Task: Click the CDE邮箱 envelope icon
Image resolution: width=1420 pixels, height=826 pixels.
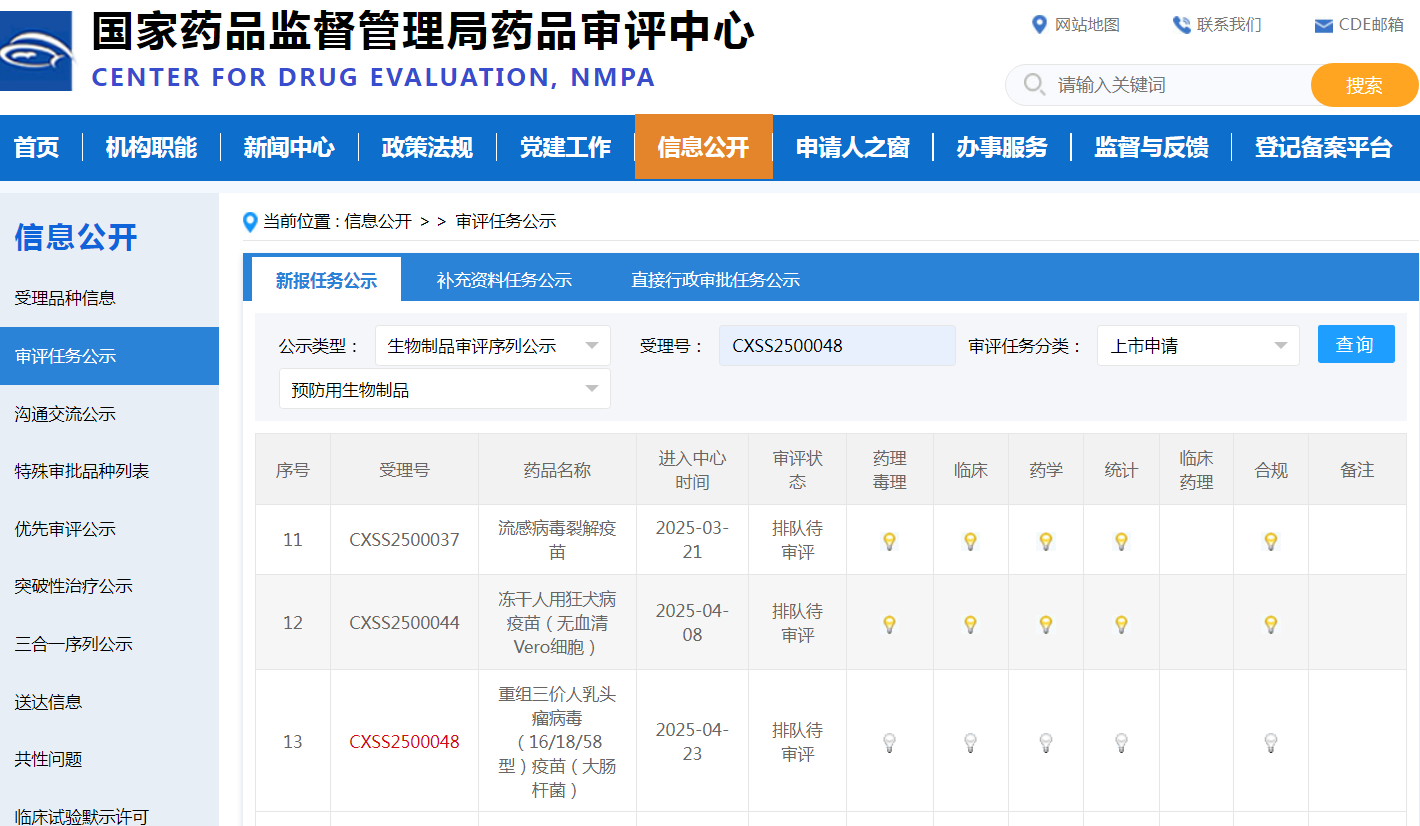Action: coord(1323,26)
